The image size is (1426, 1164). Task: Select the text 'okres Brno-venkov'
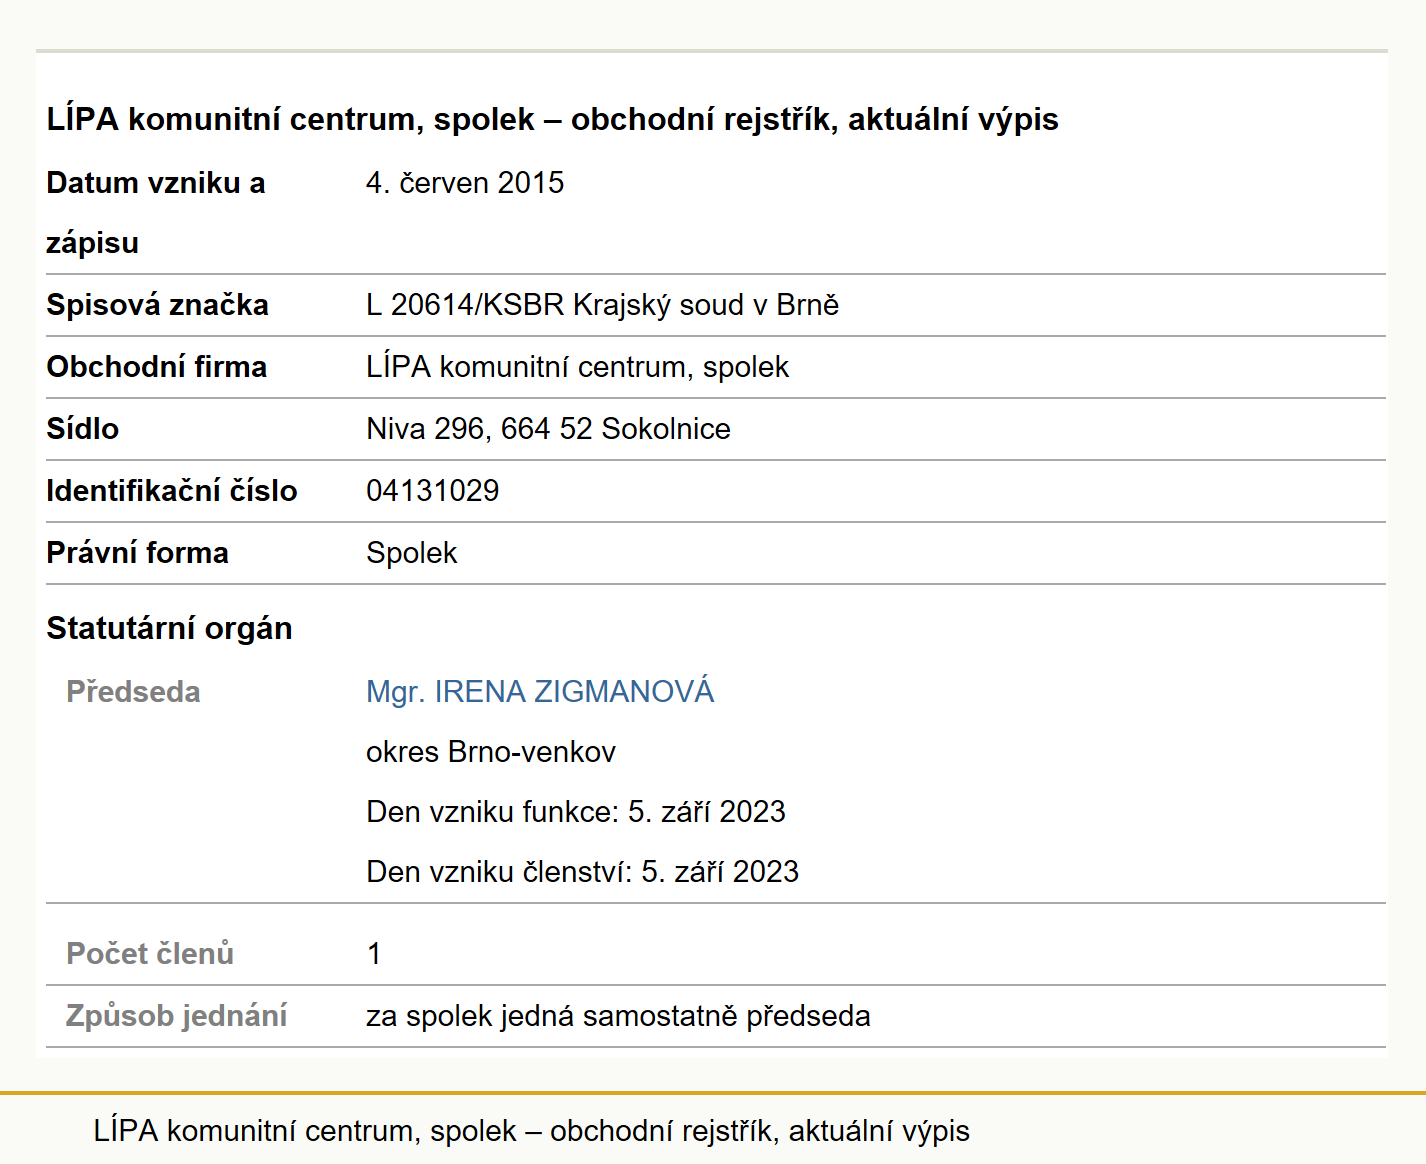[490, 752]
